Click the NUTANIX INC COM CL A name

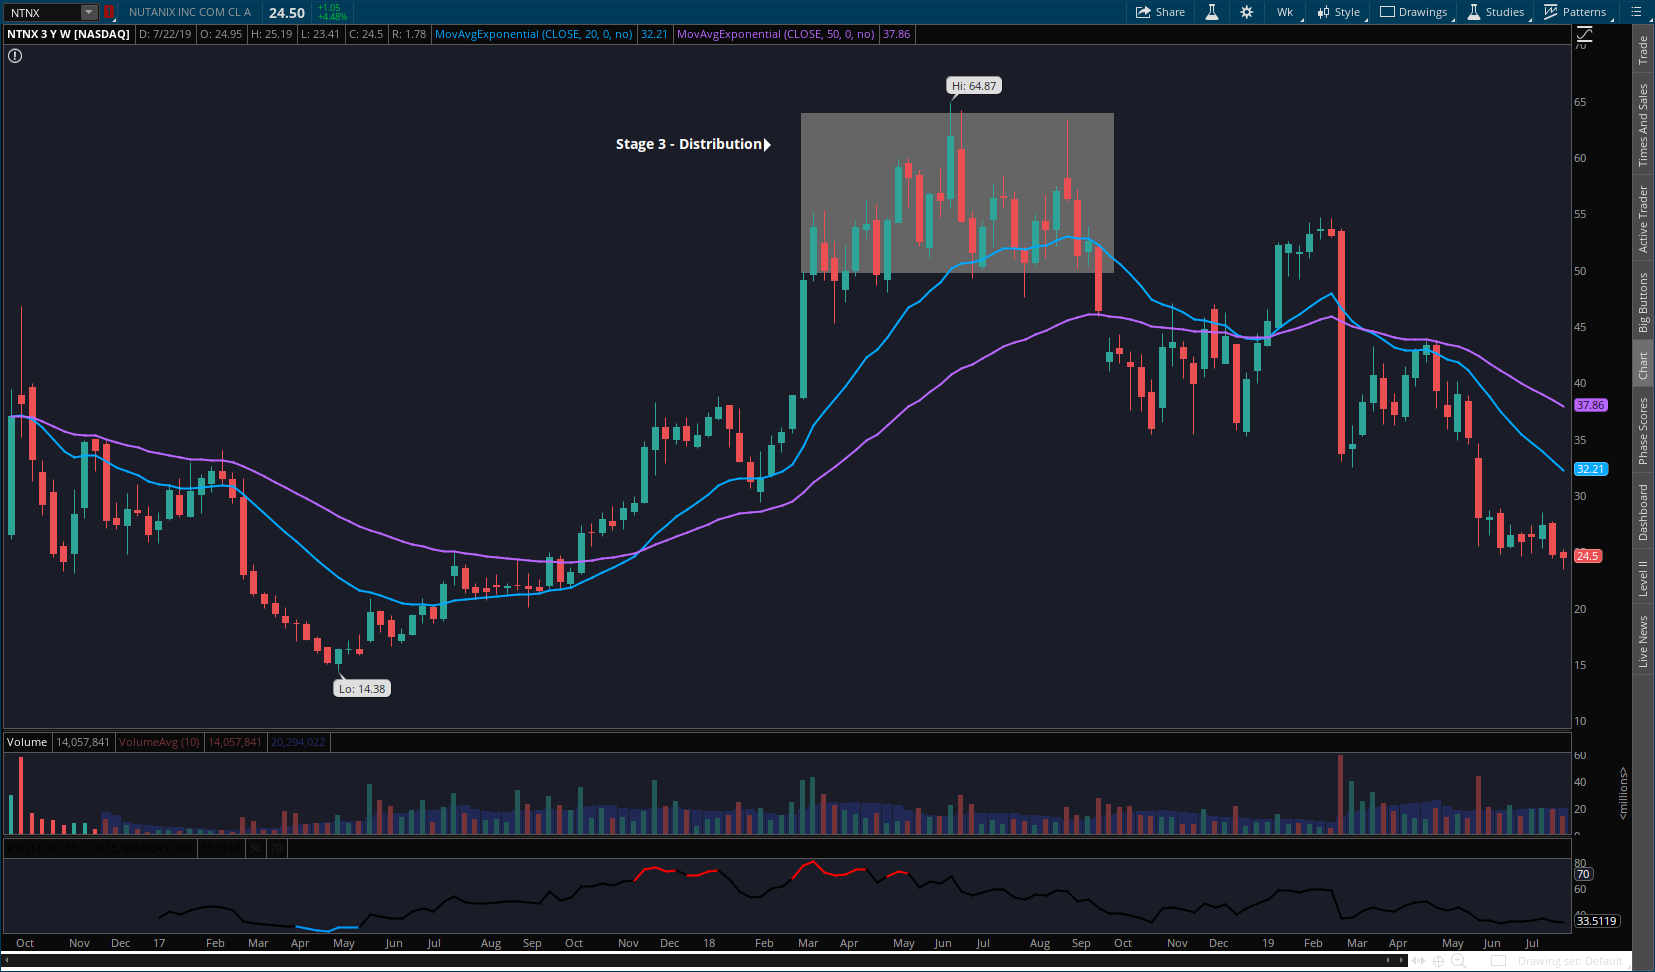[190, 13]
